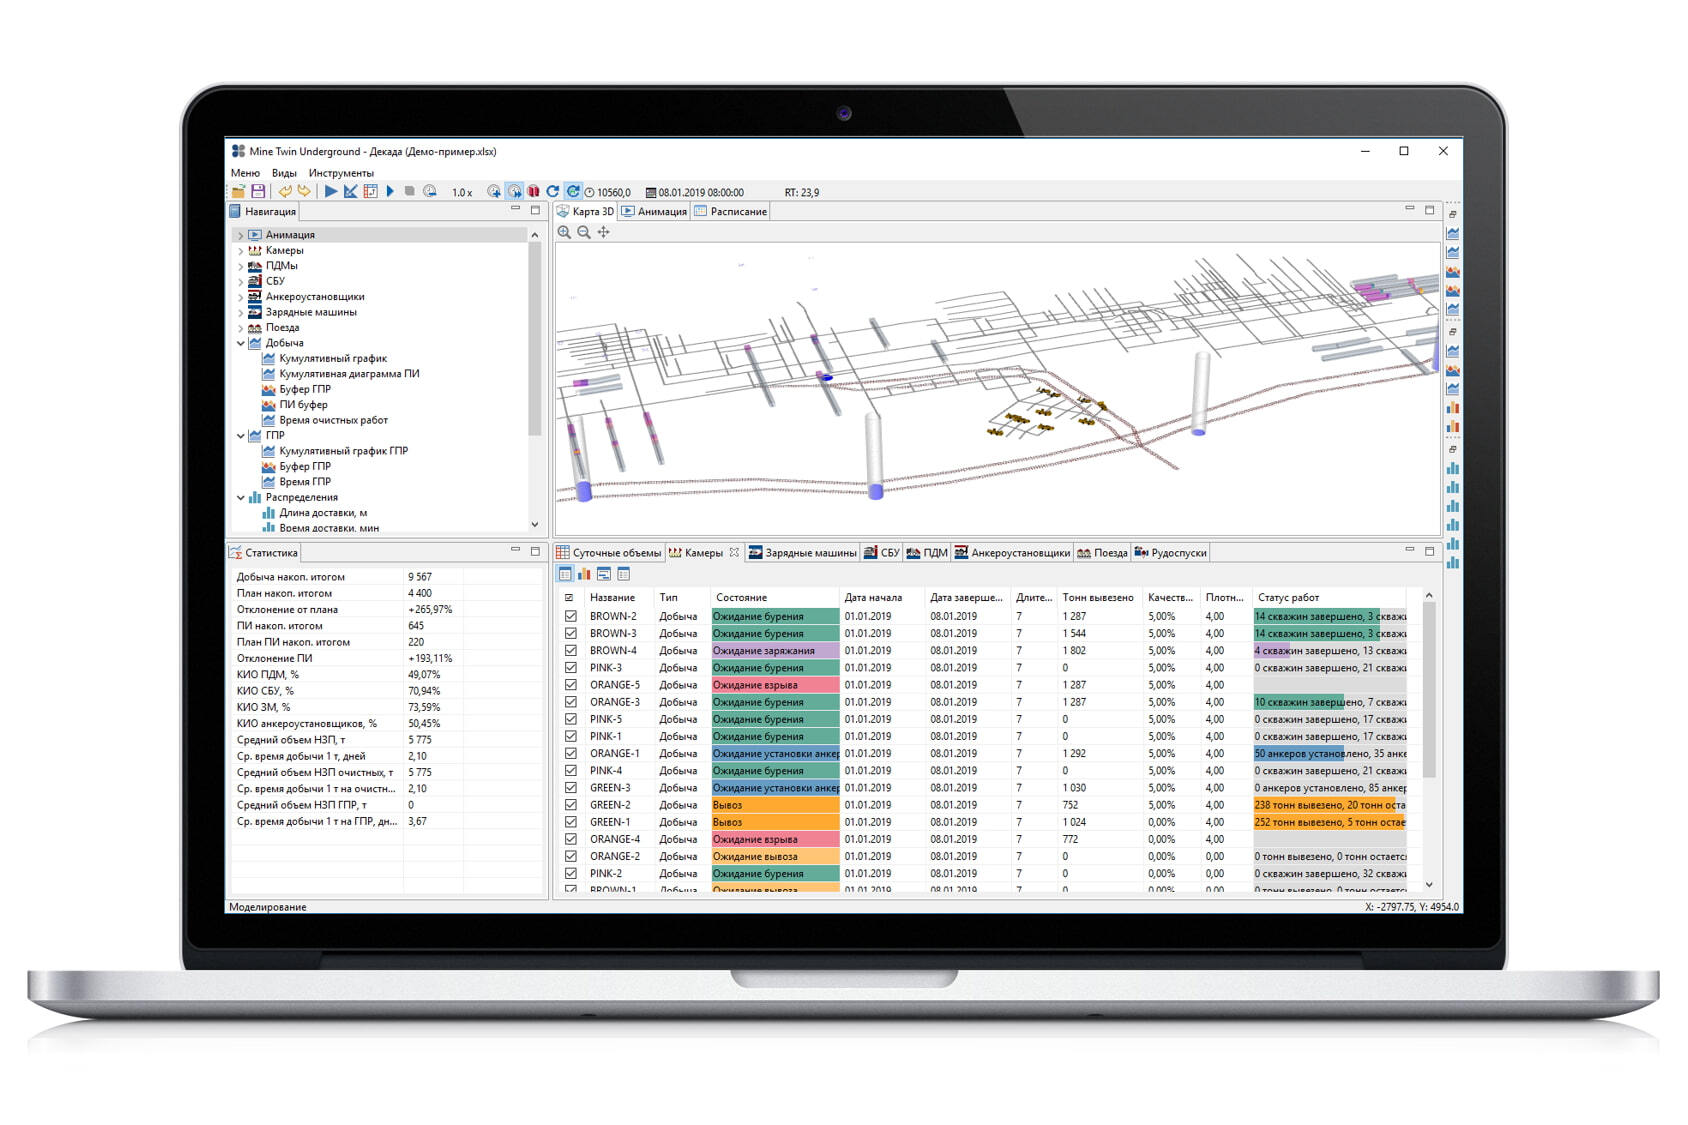Click the pan tool icon in map view
The image size is (1688, 1125).
[x=602, y=232]
